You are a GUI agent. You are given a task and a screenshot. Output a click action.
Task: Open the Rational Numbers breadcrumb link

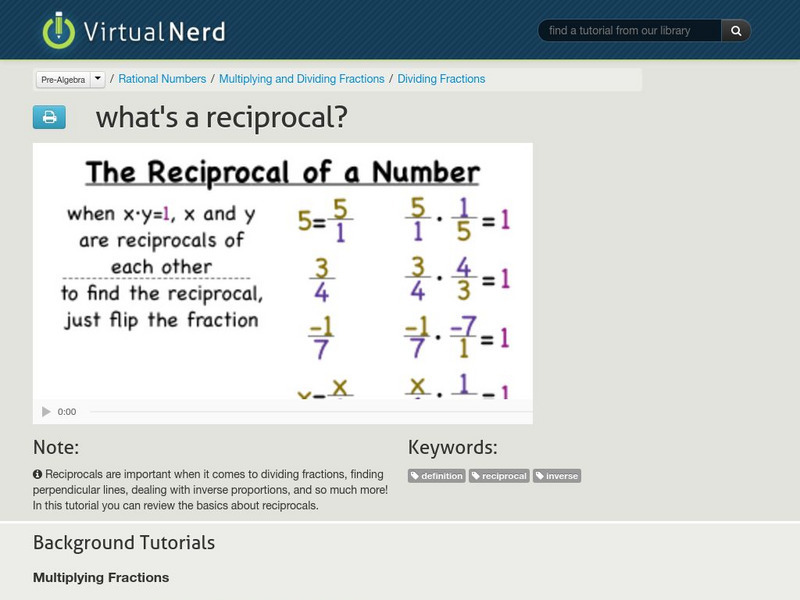point(163,77)
